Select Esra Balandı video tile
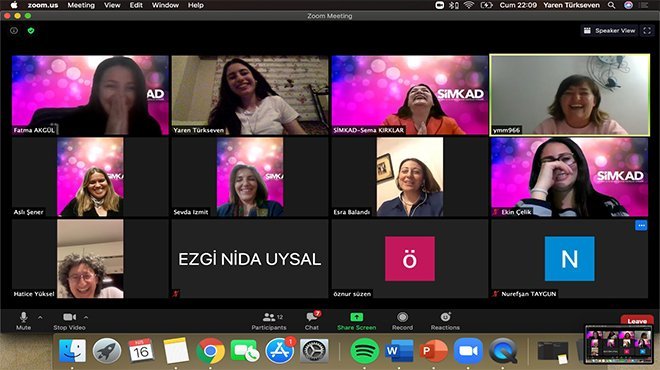Image resolution: width=660 pixels, height=370 pixels. pos(410,177)
